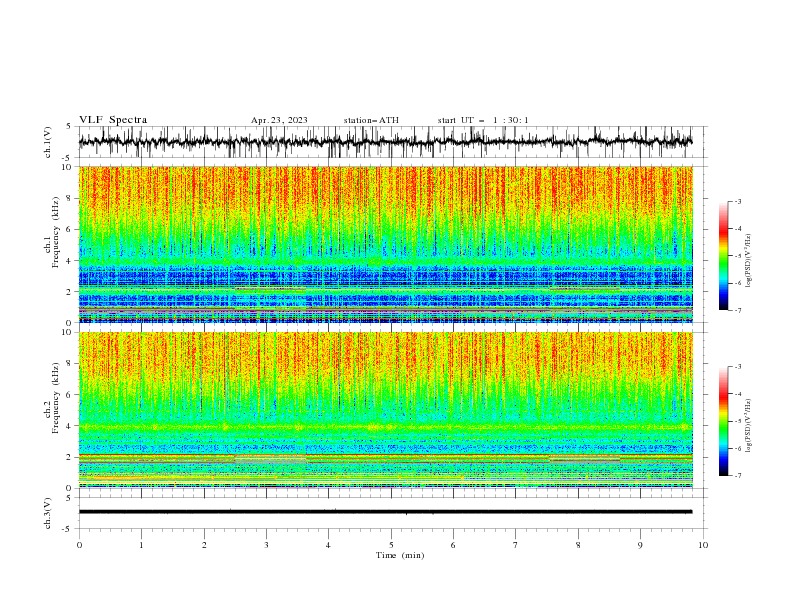Click the "5" tick on ch.1(V) axis

69,127
